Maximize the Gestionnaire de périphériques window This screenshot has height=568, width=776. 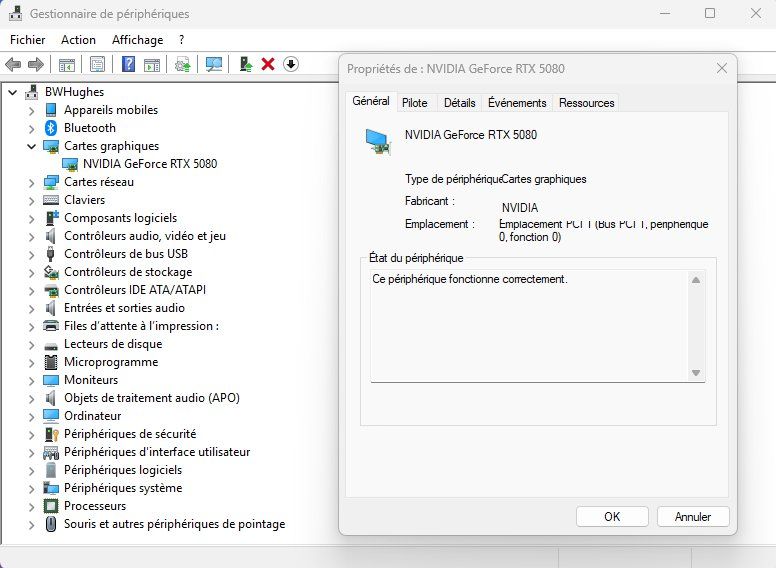(710, 13)
